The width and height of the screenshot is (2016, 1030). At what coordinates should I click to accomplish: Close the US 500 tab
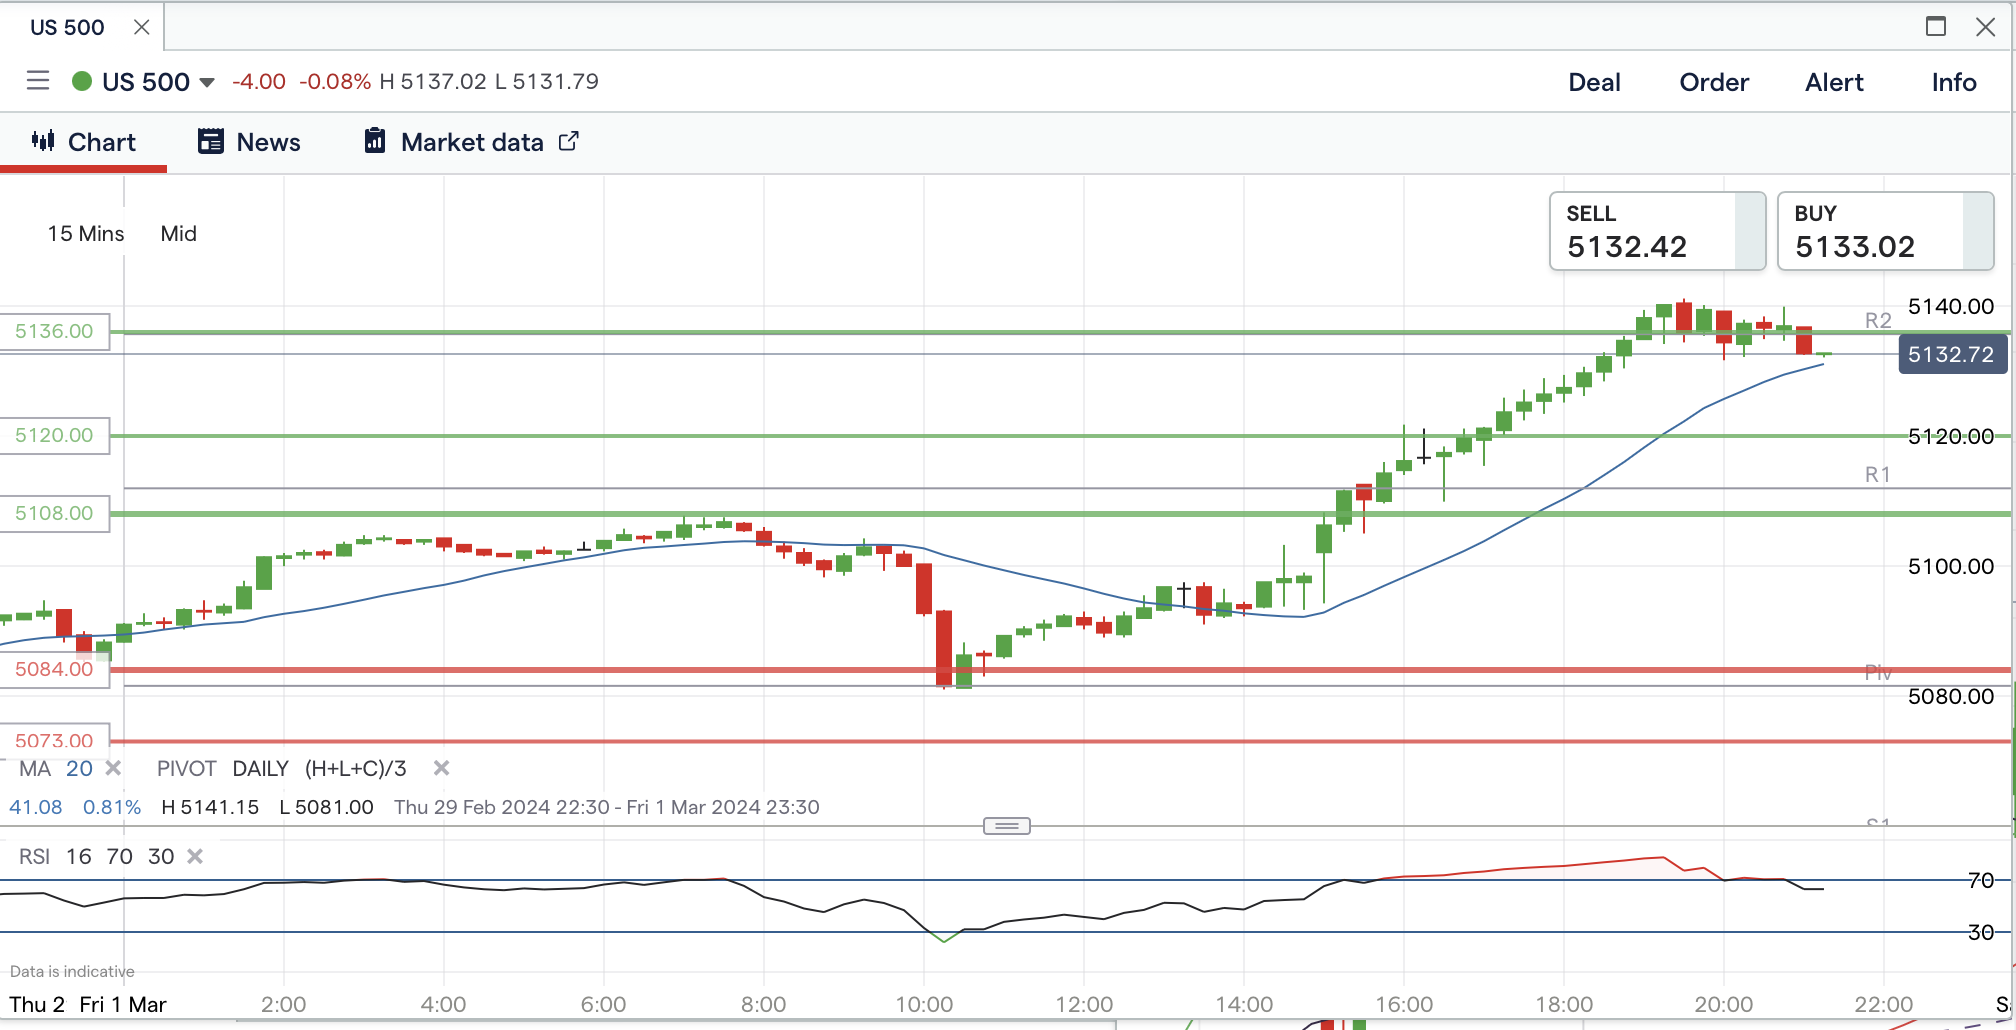(142, 27)
